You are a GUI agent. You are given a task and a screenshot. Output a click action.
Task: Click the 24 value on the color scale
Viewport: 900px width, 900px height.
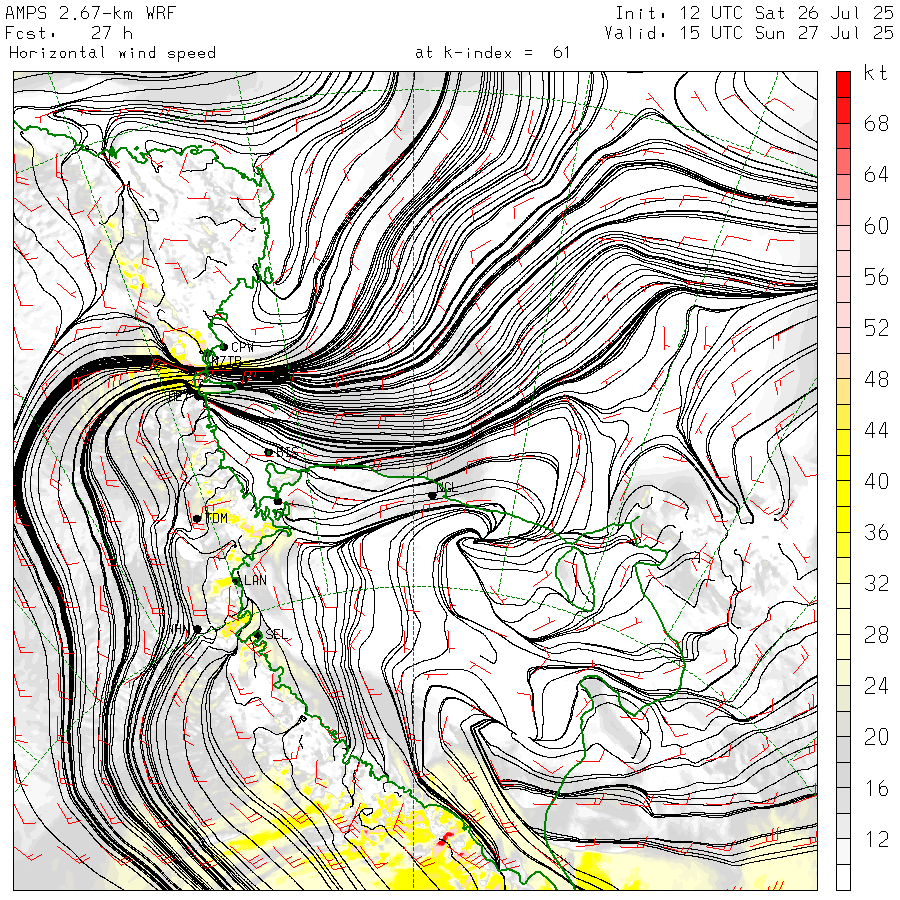pyautogui.click(x=876, y=686)
